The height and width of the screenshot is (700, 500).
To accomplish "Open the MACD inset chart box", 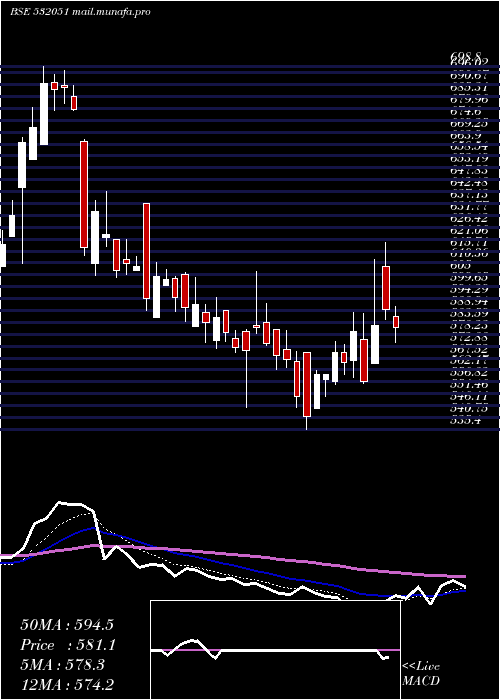I will (275, 650).
